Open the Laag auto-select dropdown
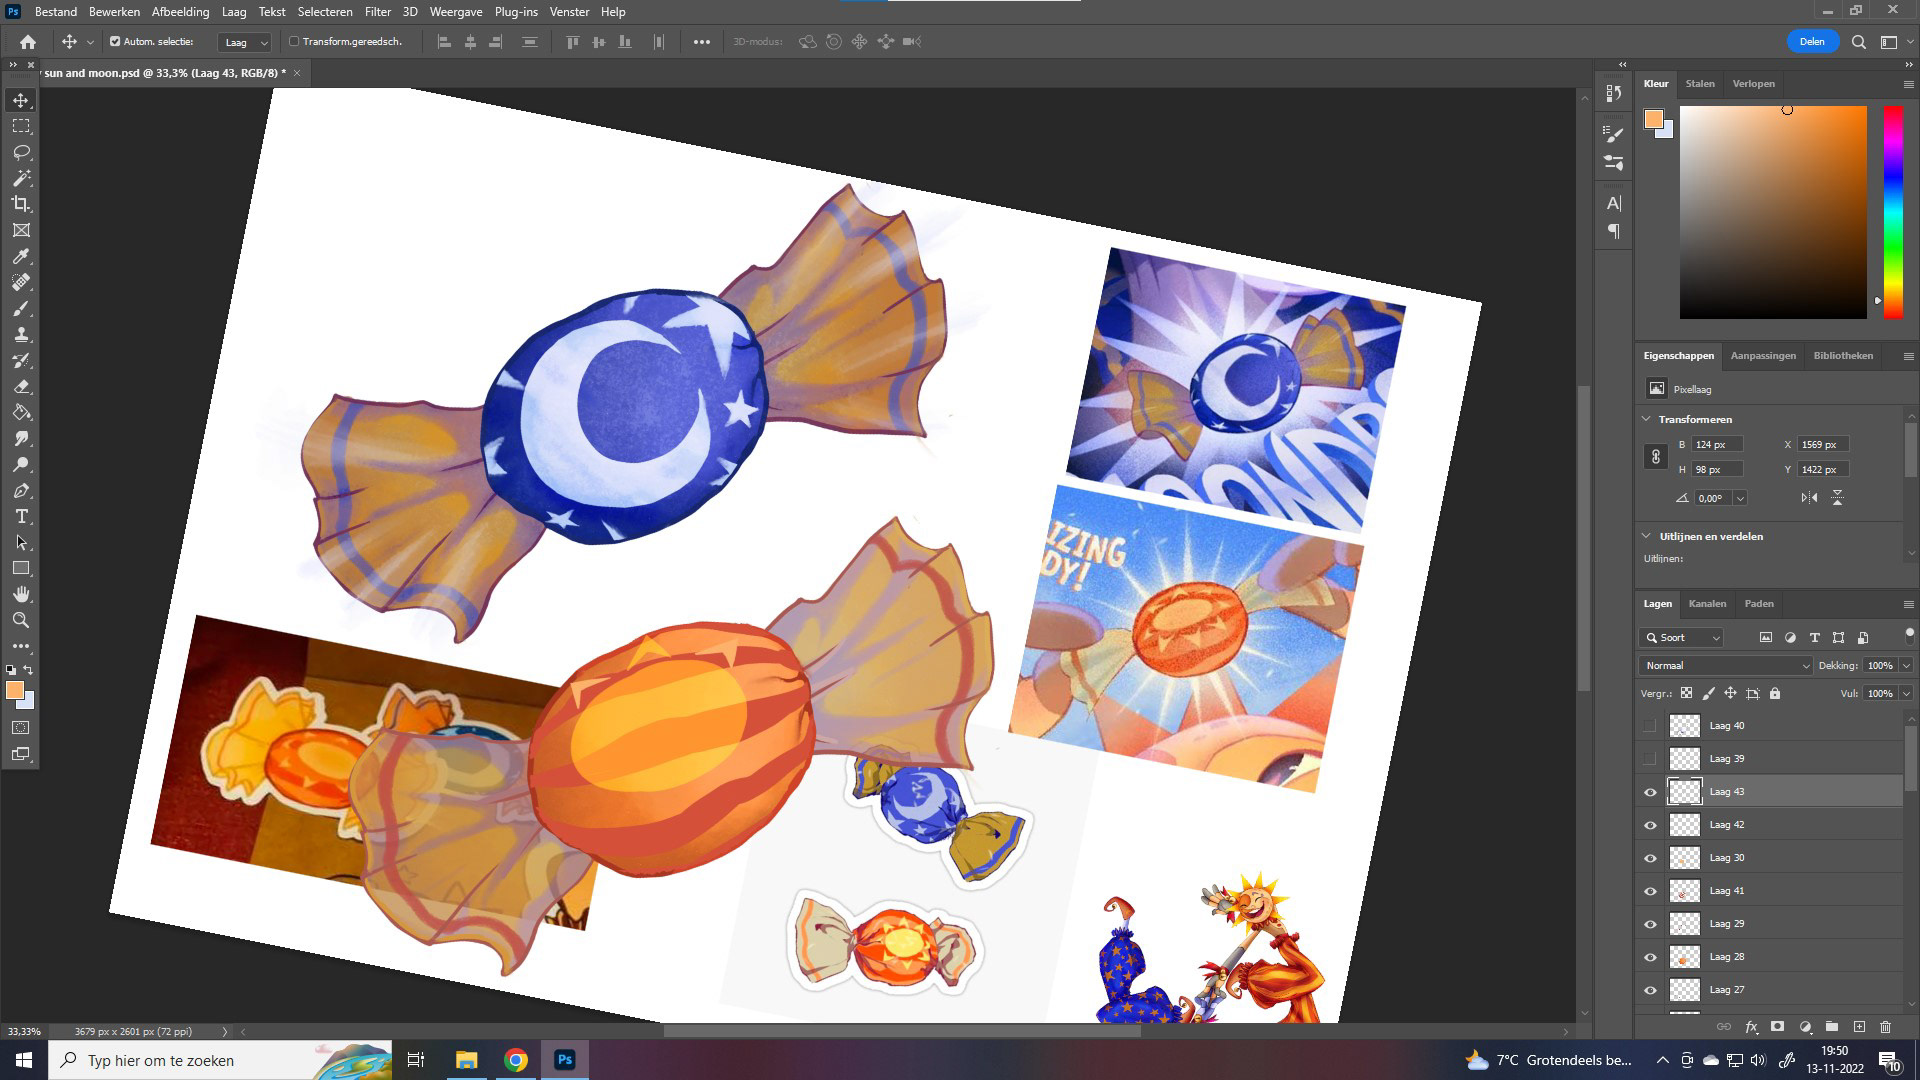1920x1080 pixels. [245, 42]
